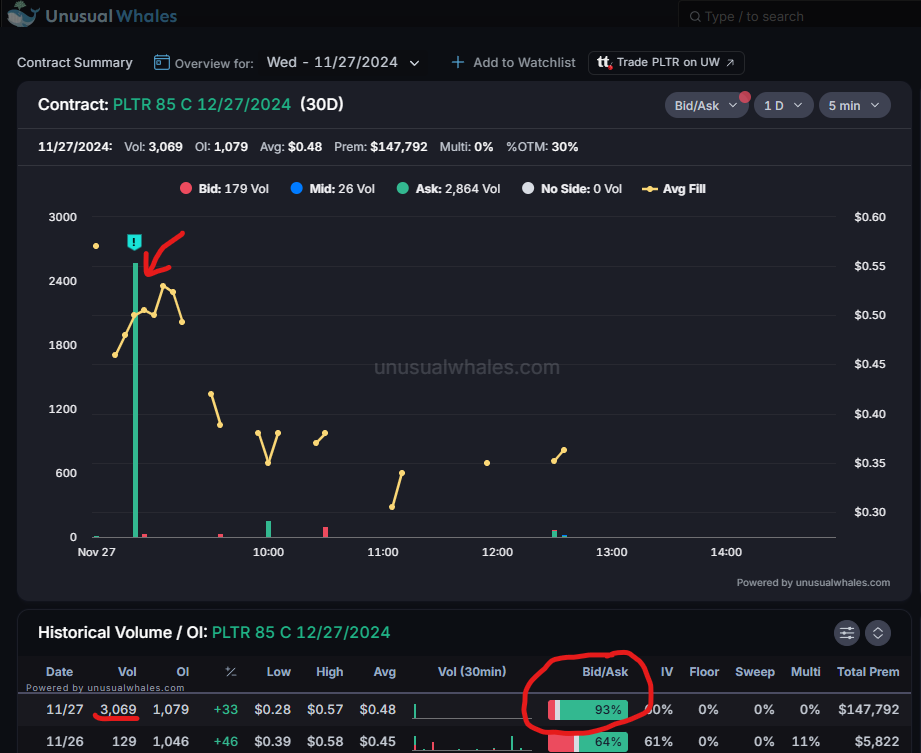The image size is (921, 753).
Task: Click the 11/26 Vol (30min) sparkline
Action: (x=472, y=742)
